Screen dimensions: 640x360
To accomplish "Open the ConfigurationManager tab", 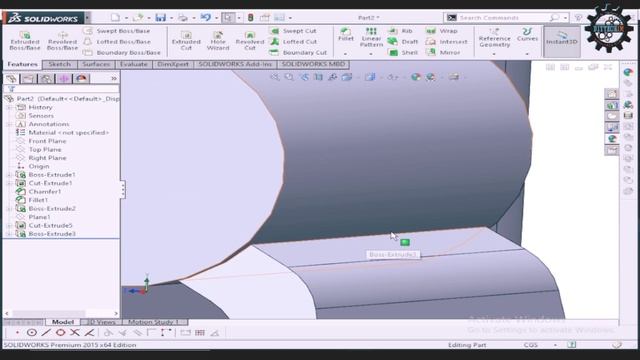I will 46,78.
